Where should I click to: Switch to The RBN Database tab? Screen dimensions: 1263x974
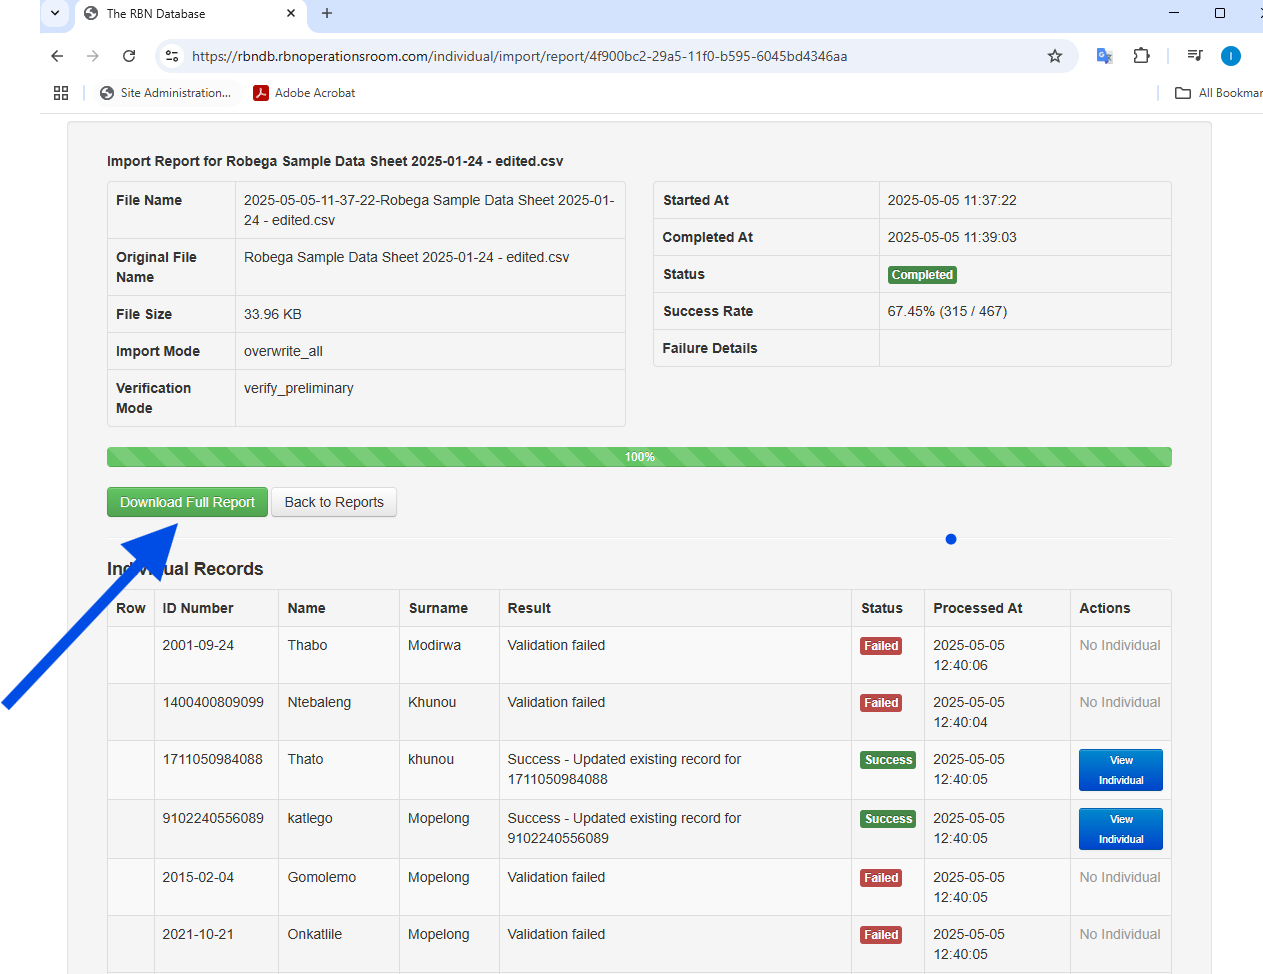(180, 14)
